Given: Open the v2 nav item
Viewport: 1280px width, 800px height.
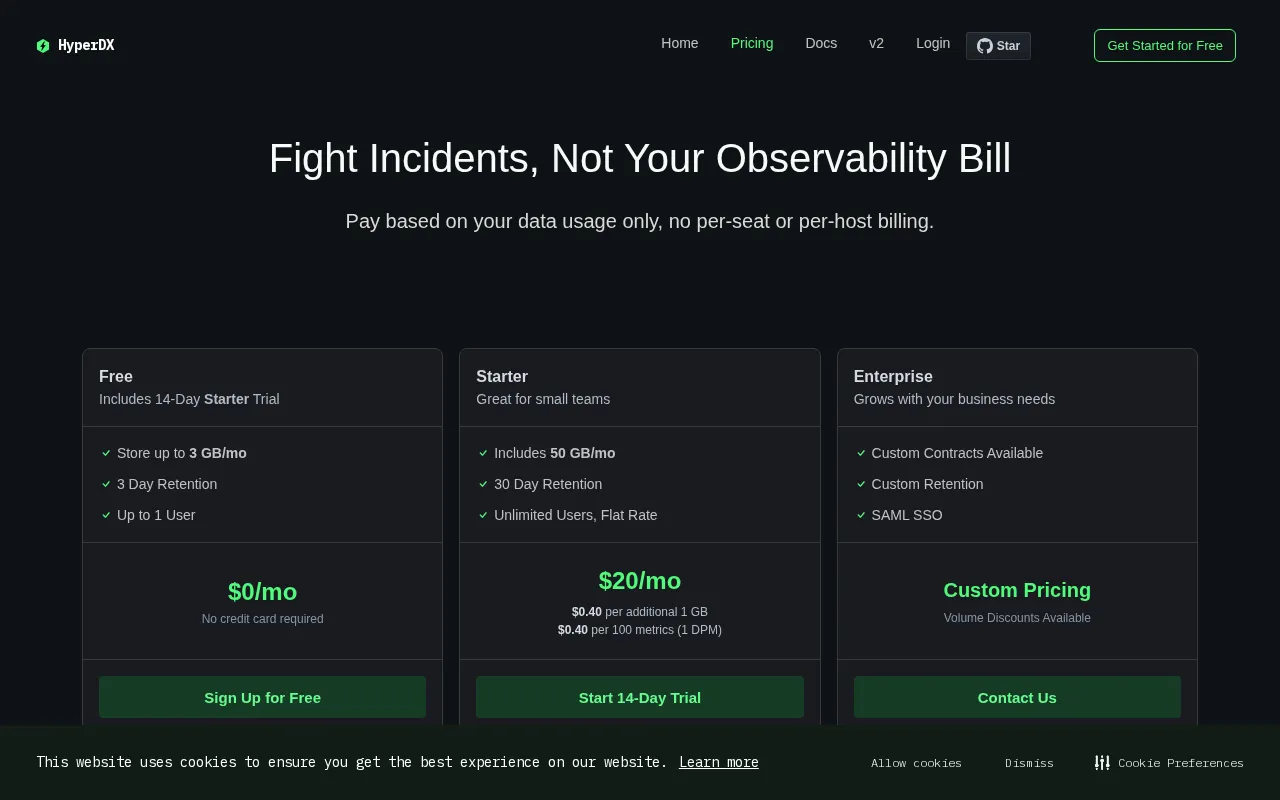Looking at the screenshot, I should coord(877,43).
